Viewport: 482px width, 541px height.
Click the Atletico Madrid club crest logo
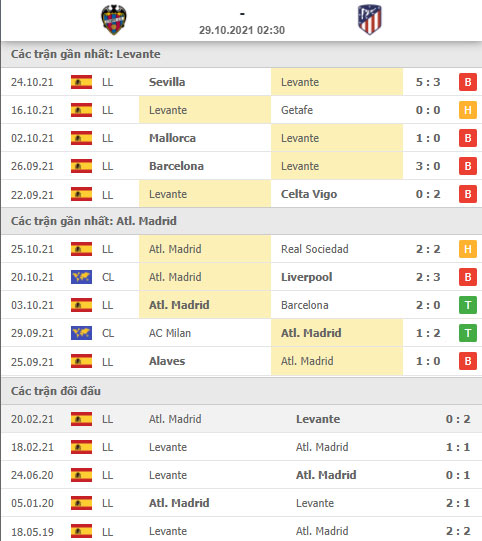point(370,19)
